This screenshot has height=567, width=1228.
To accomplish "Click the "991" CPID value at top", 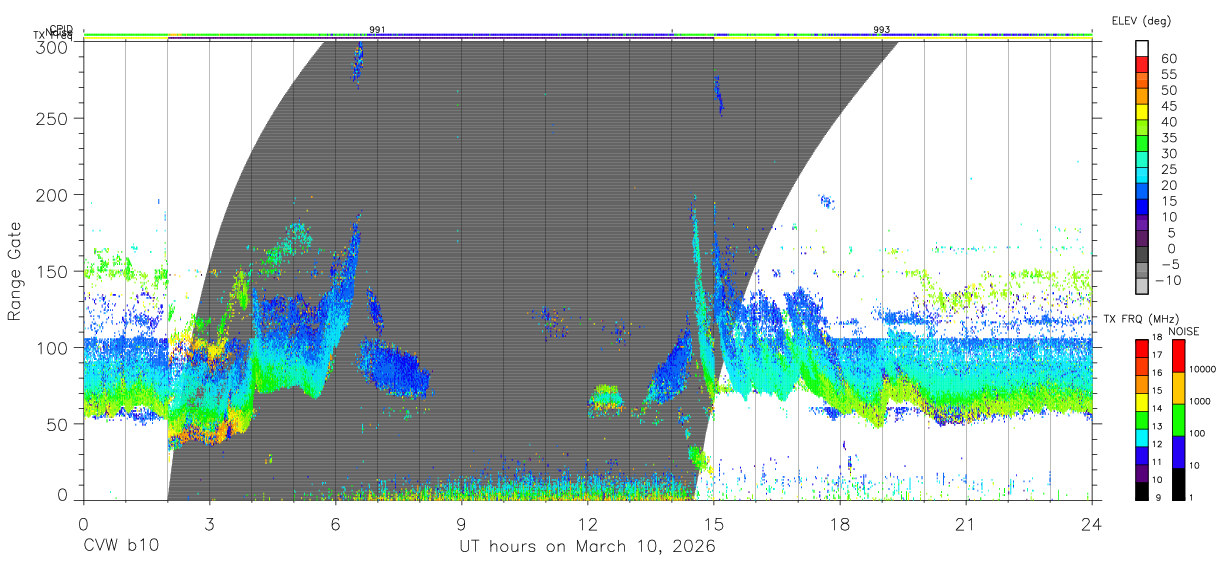I will pos(377,30).
